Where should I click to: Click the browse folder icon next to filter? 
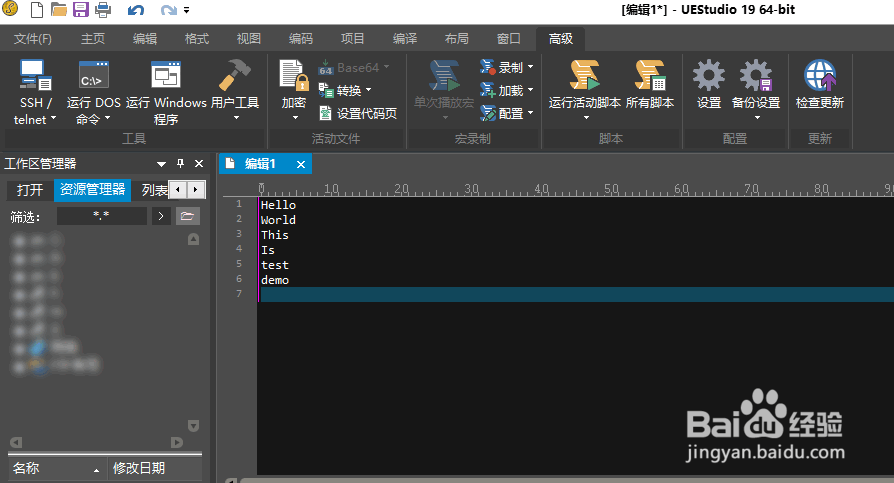pos(188,216)
